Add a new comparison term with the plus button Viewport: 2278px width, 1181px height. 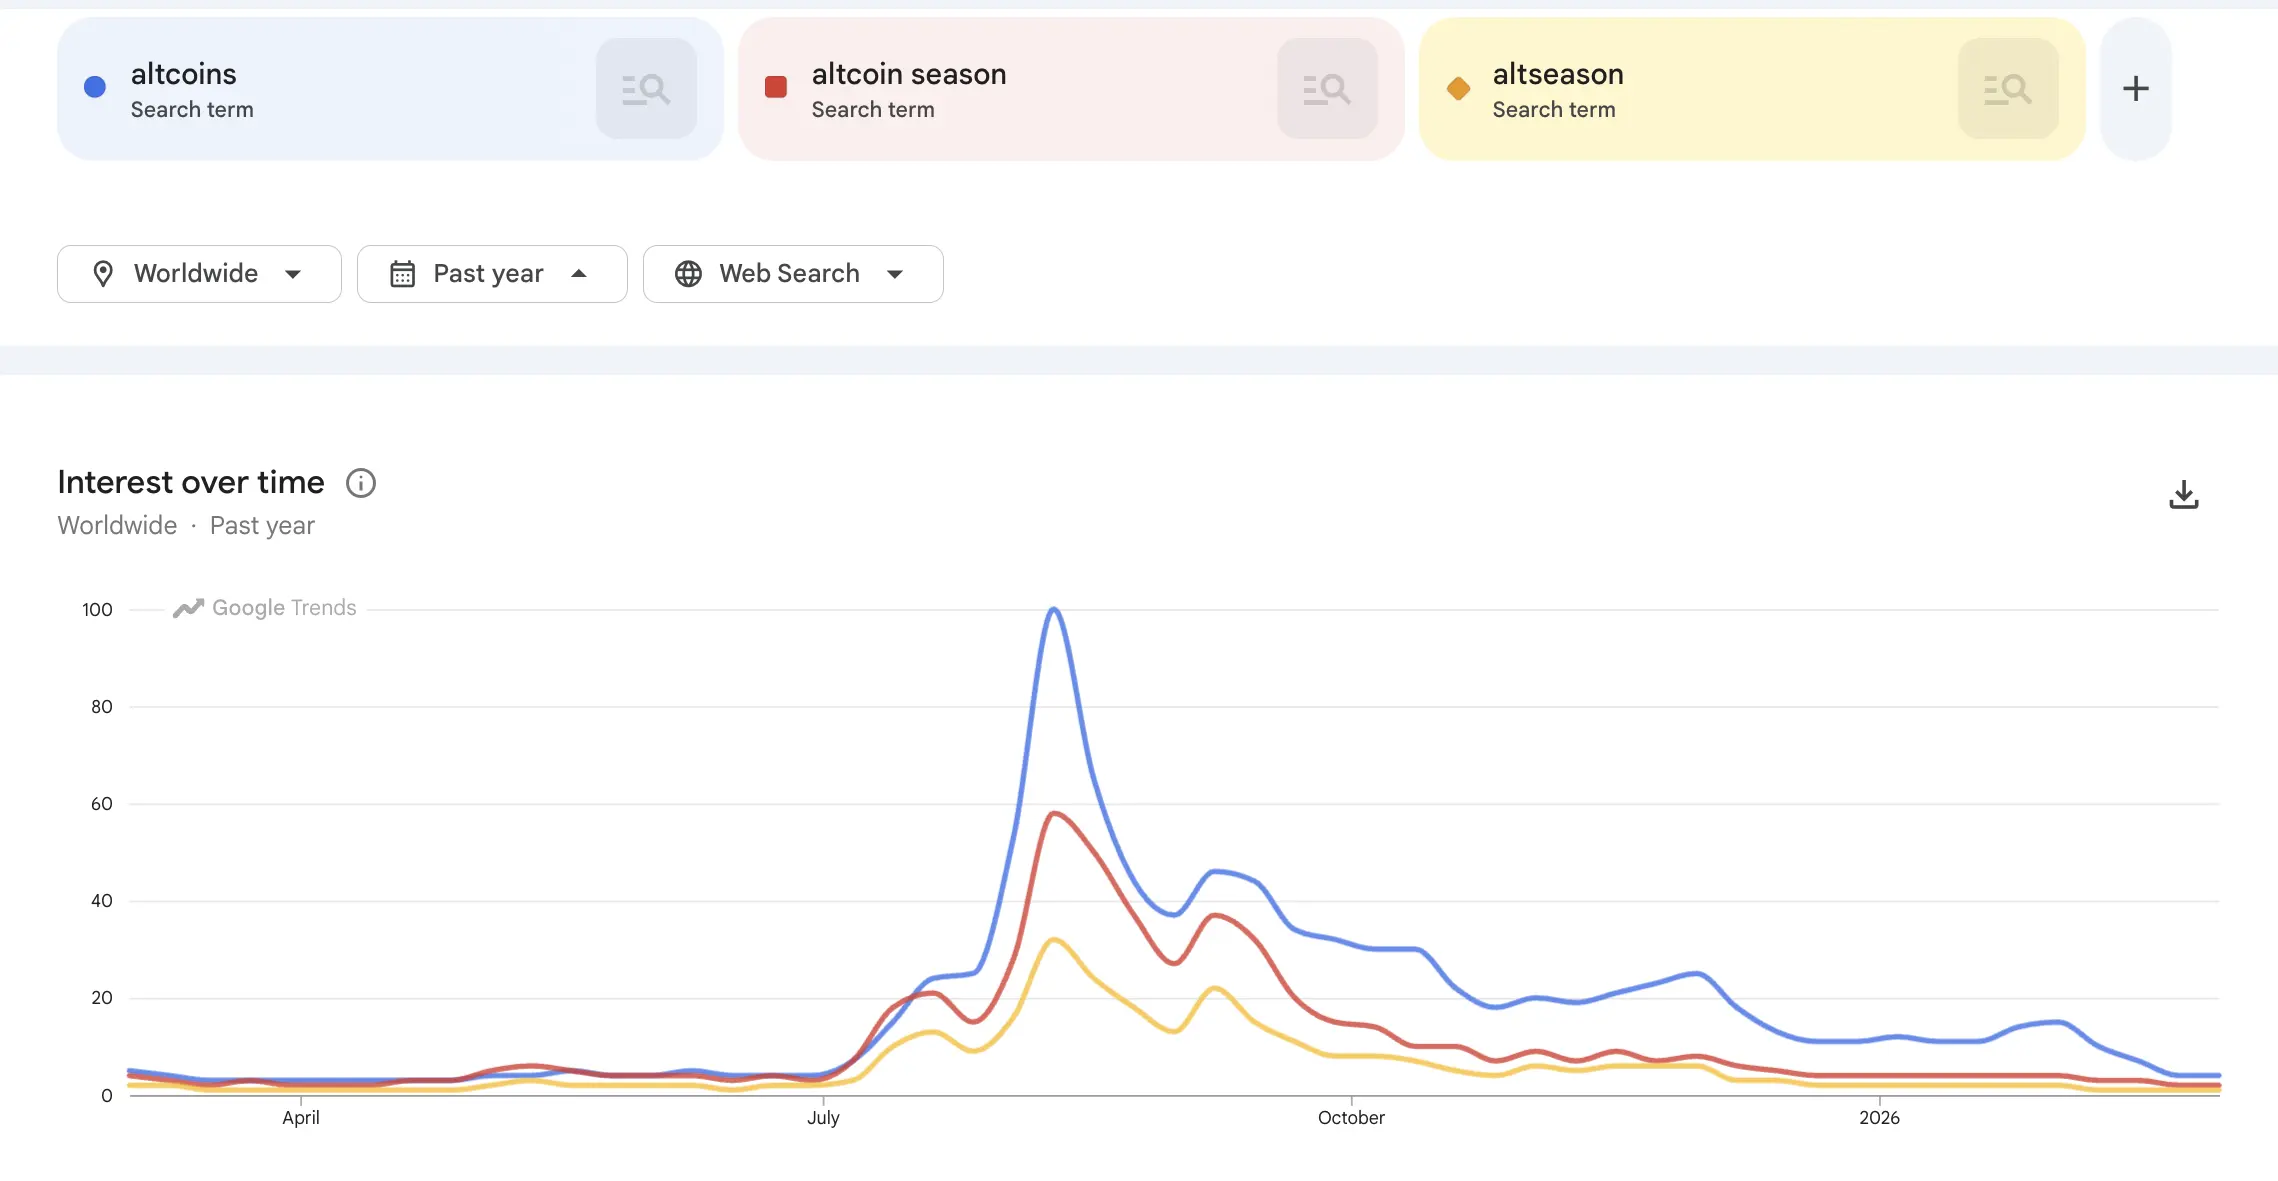coord(2136,88)
